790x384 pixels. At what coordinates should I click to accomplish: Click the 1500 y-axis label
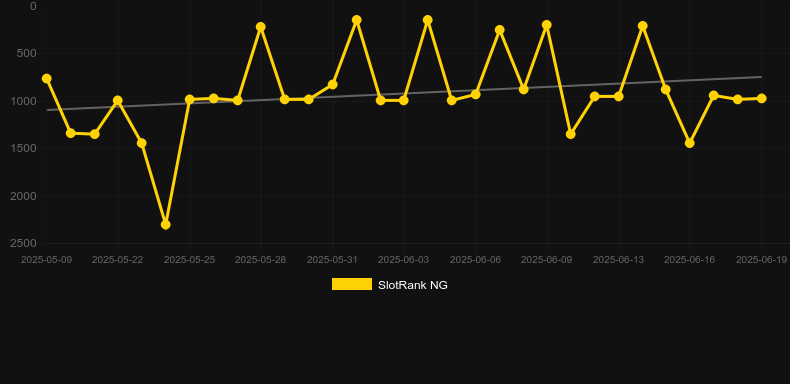click(24, 148)
